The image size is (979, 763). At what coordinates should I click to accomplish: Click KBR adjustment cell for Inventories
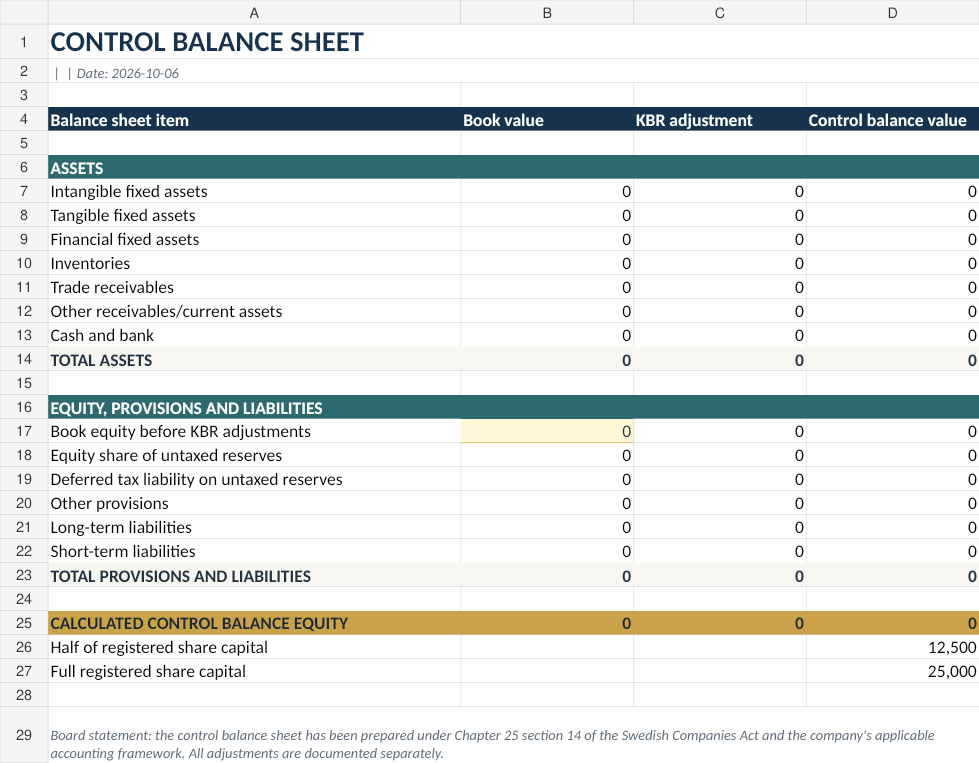pos(720,263)
